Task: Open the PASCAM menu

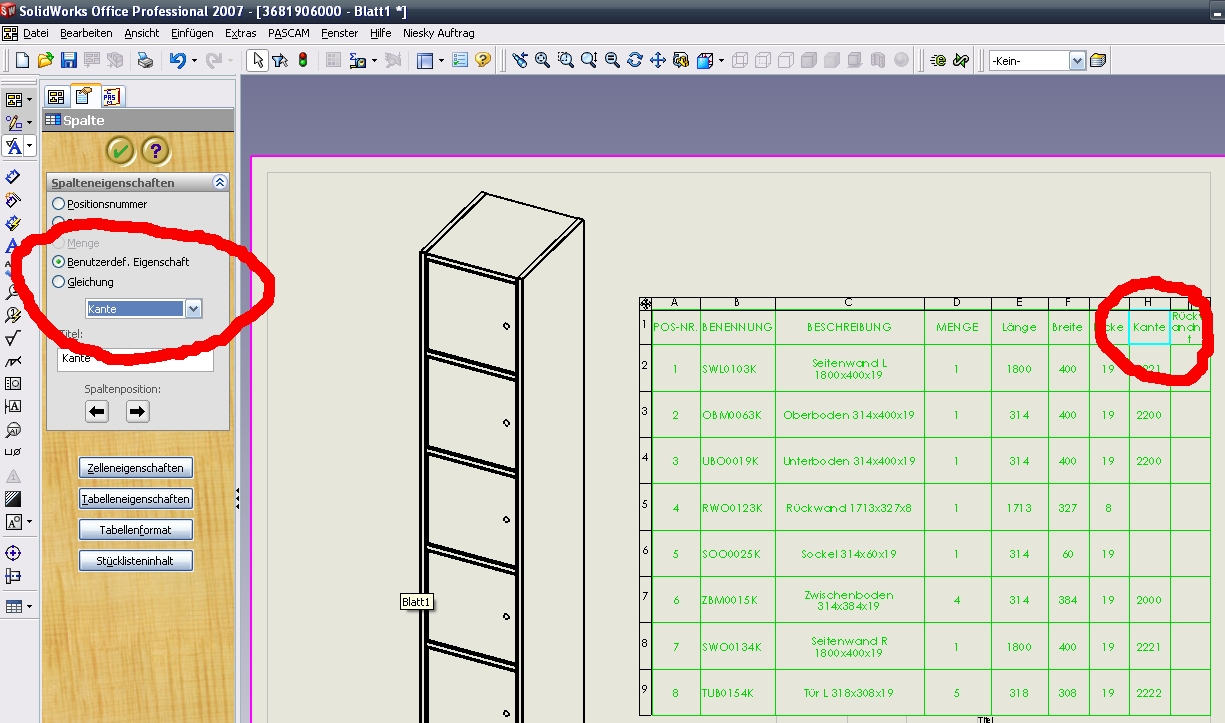Action: pyautogui.click(x=288, y=33)
